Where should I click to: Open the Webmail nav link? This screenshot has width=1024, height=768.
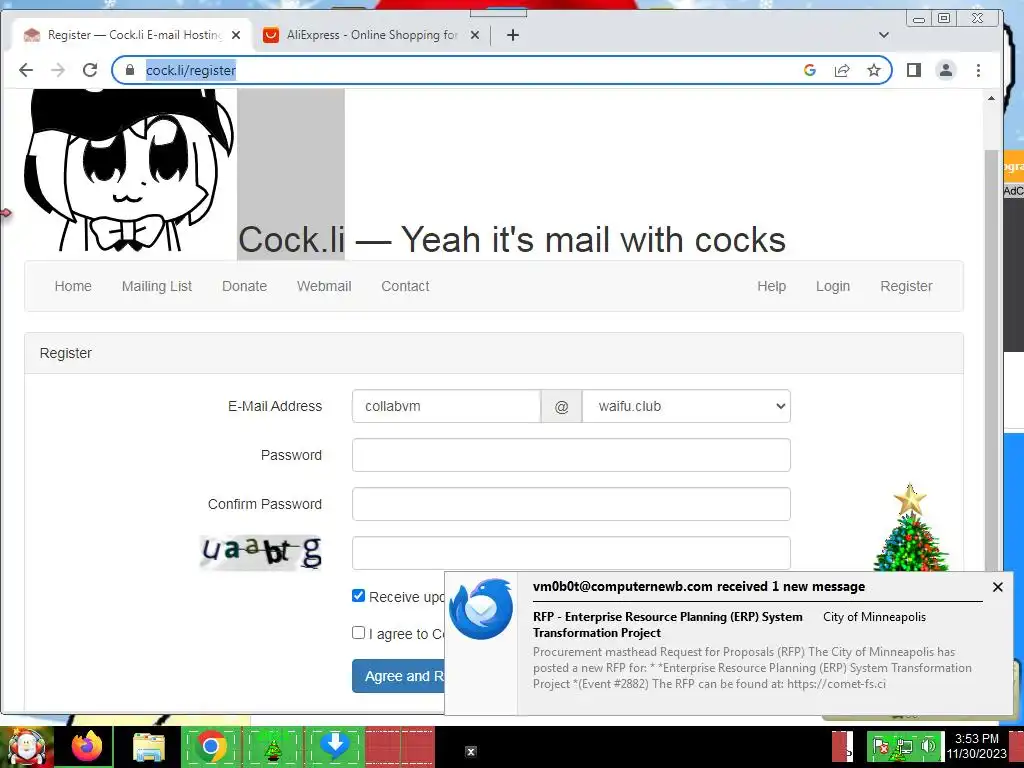click(x=324, y=286)
